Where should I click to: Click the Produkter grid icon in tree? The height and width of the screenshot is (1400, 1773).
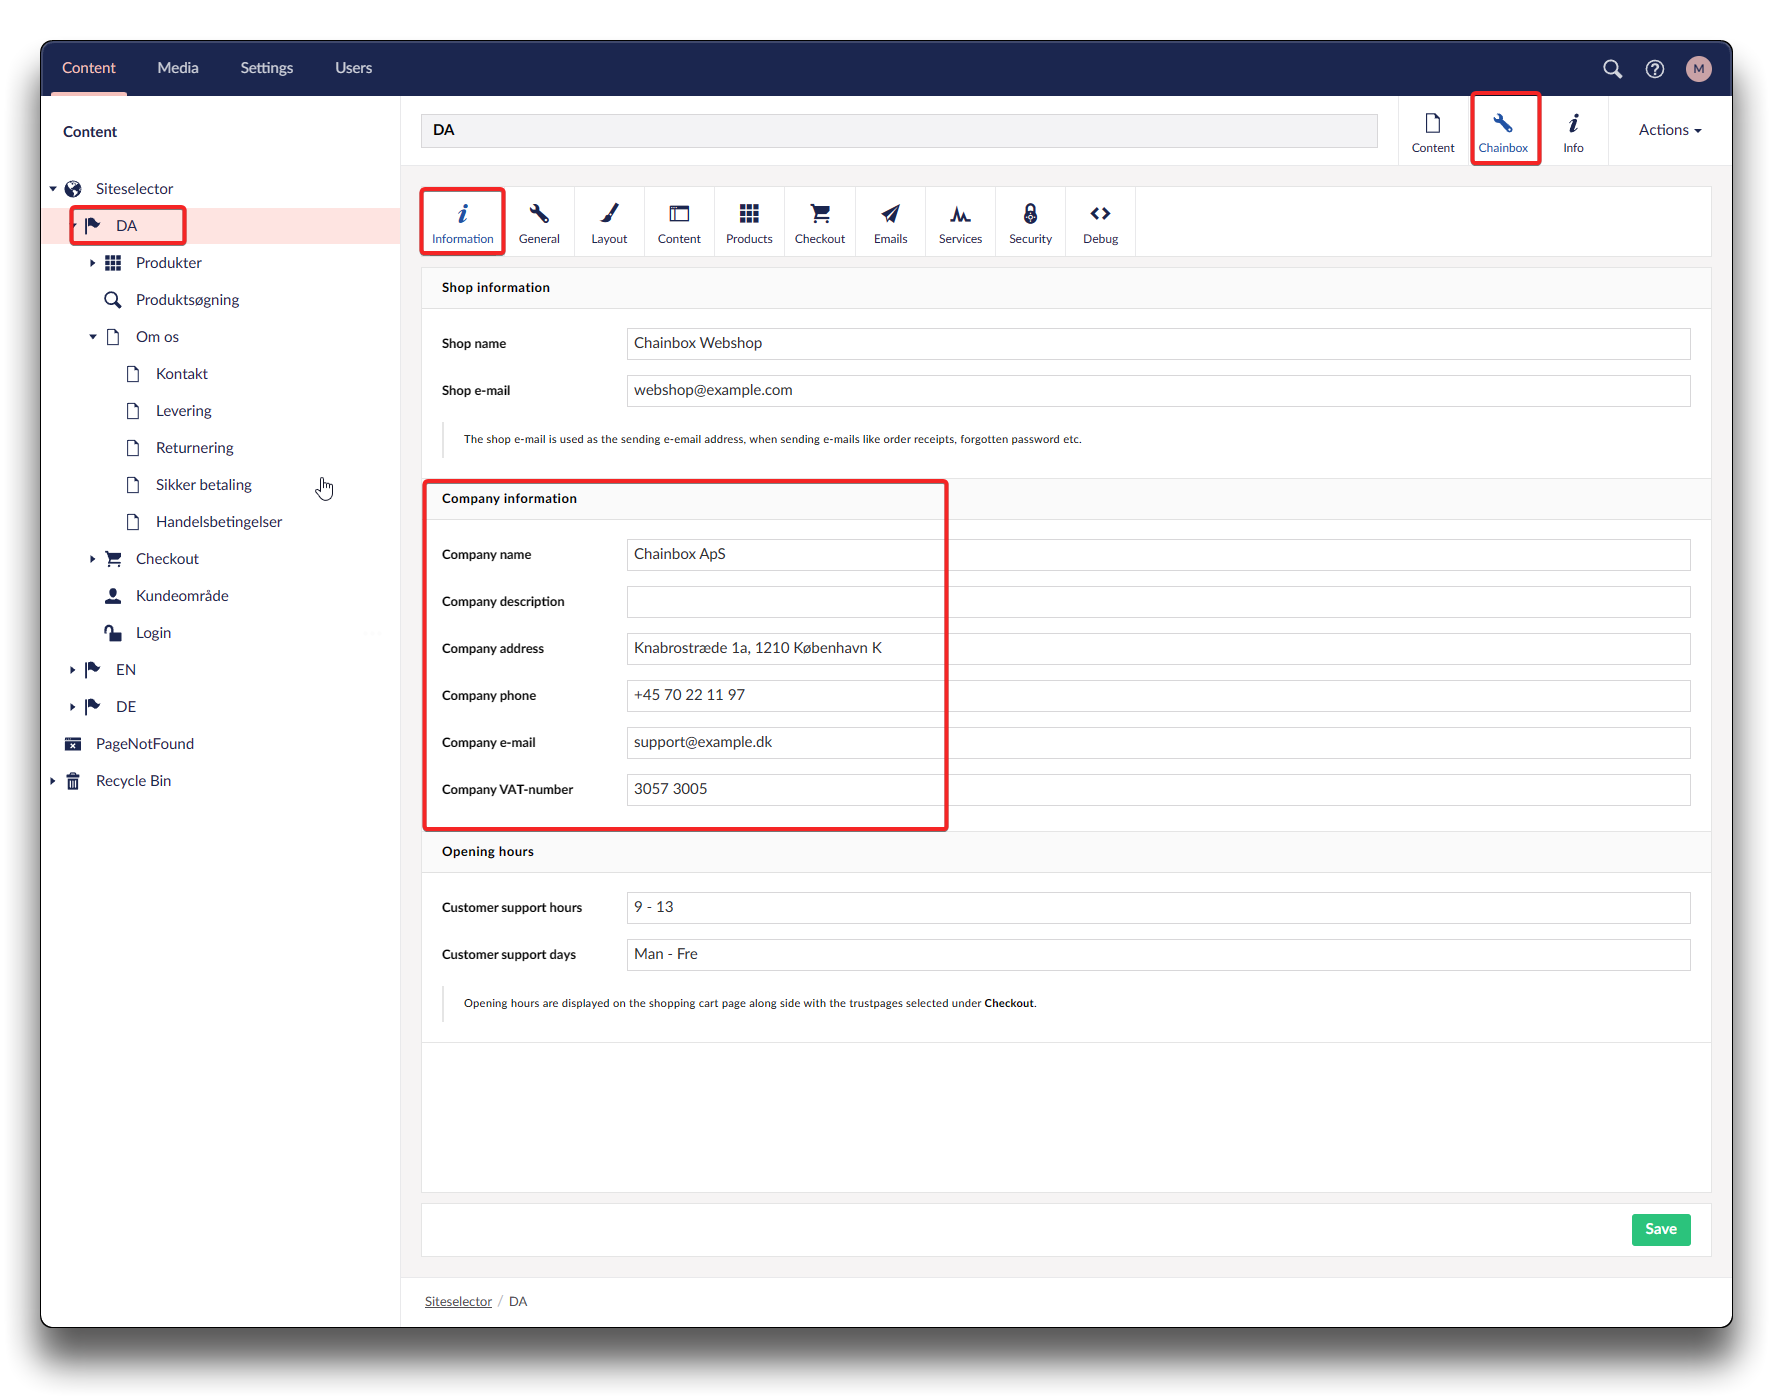pos(113,263)
